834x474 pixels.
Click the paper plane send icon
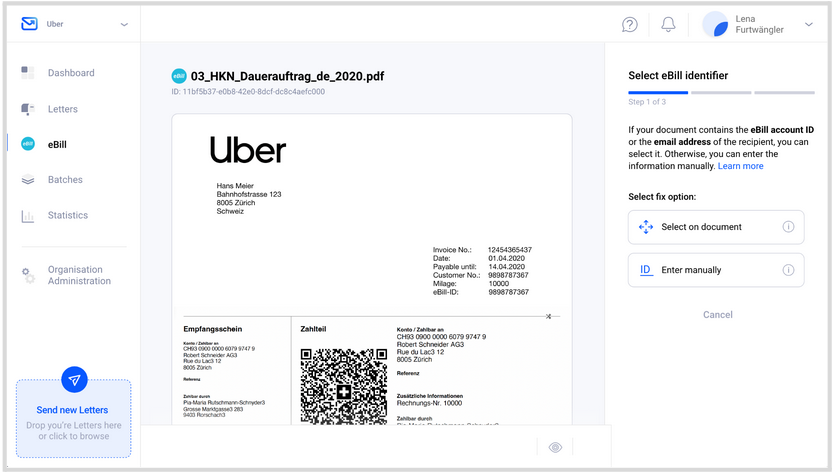pyautogui.click(x=74, y=380)
